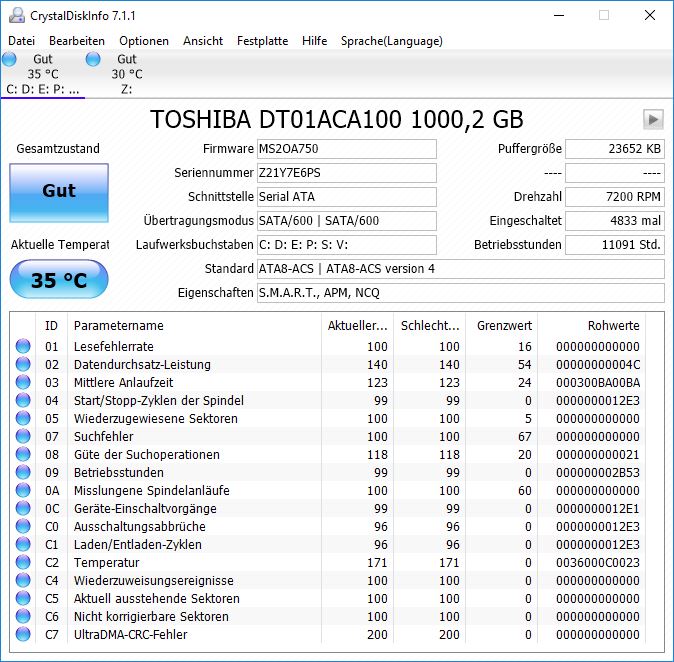This screenshot has height=662, width=674.
Task: Click status orb for Aktuell ausstehende Sektoren
Action: 23,598
